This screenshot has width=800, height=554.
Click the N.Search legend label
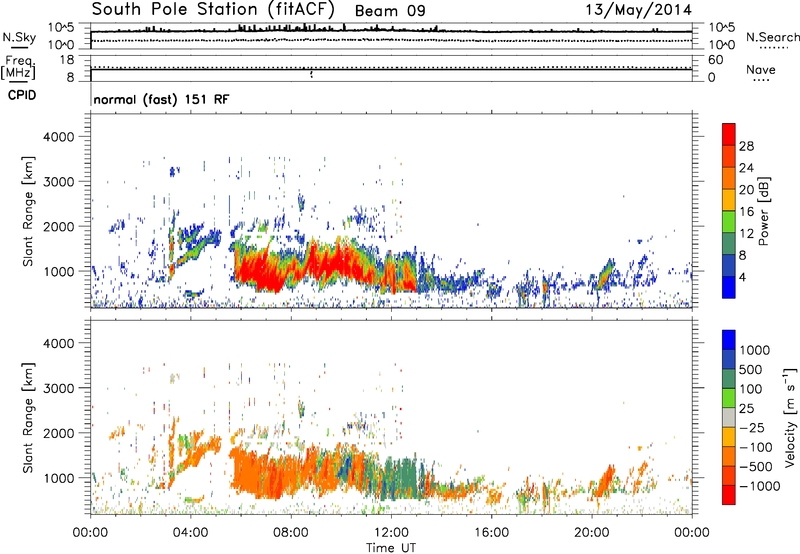coord(772,37)
